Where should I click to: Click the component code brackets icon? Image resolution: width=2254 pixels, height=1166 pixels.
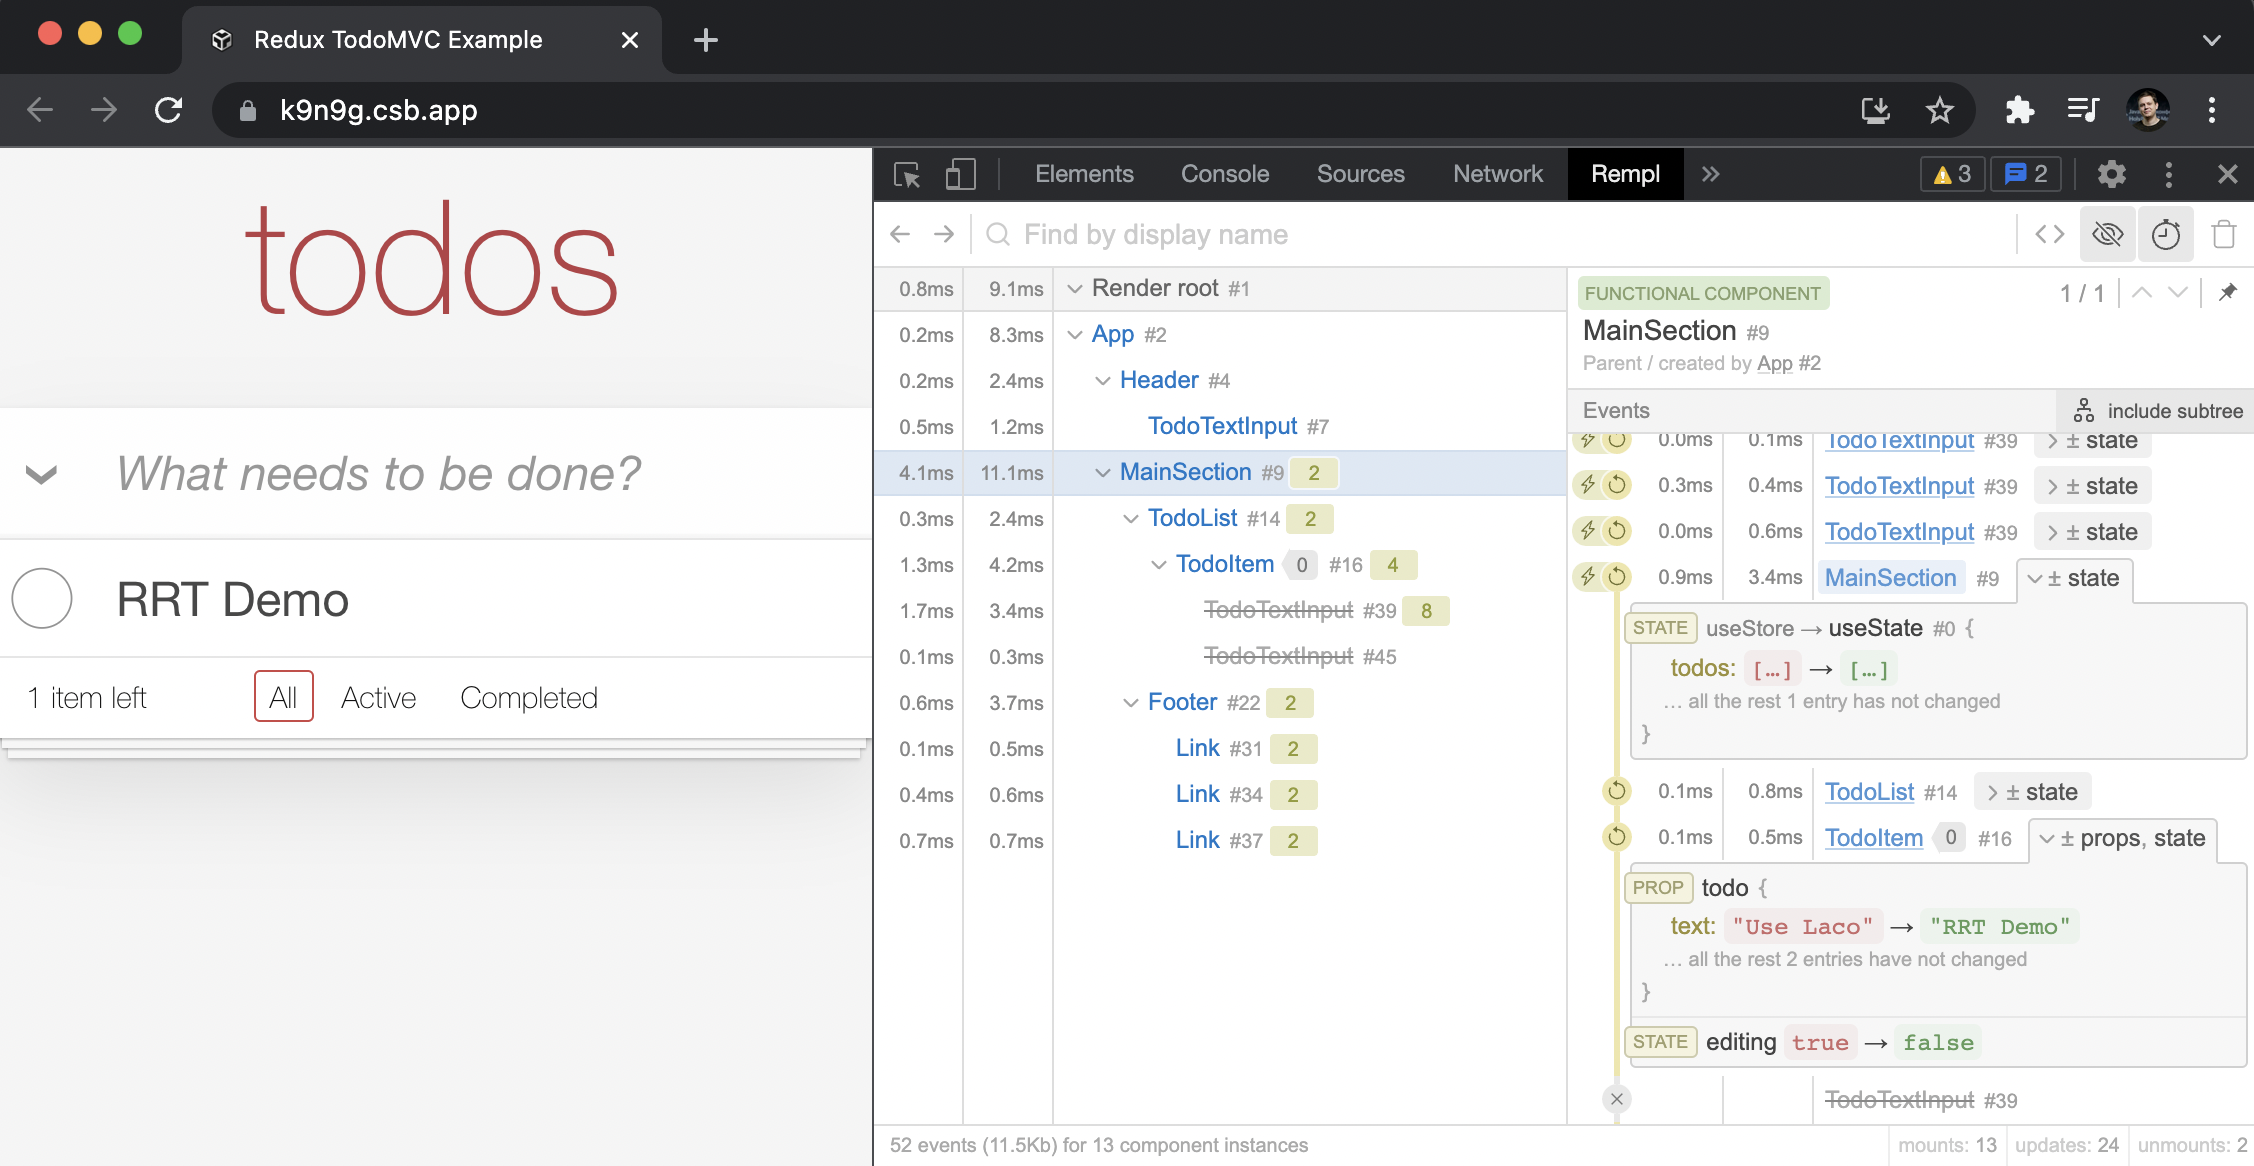[2049, 235]
